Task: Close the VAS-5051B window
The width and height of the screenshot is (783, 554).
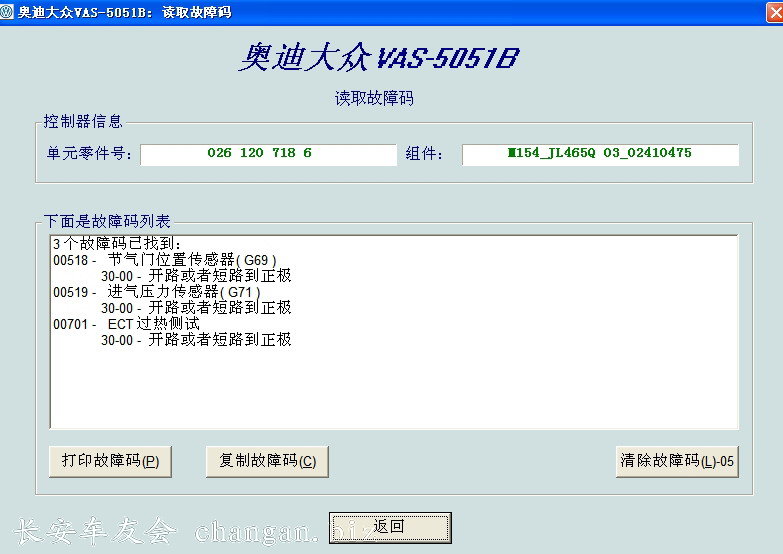Action: (775, 12)
